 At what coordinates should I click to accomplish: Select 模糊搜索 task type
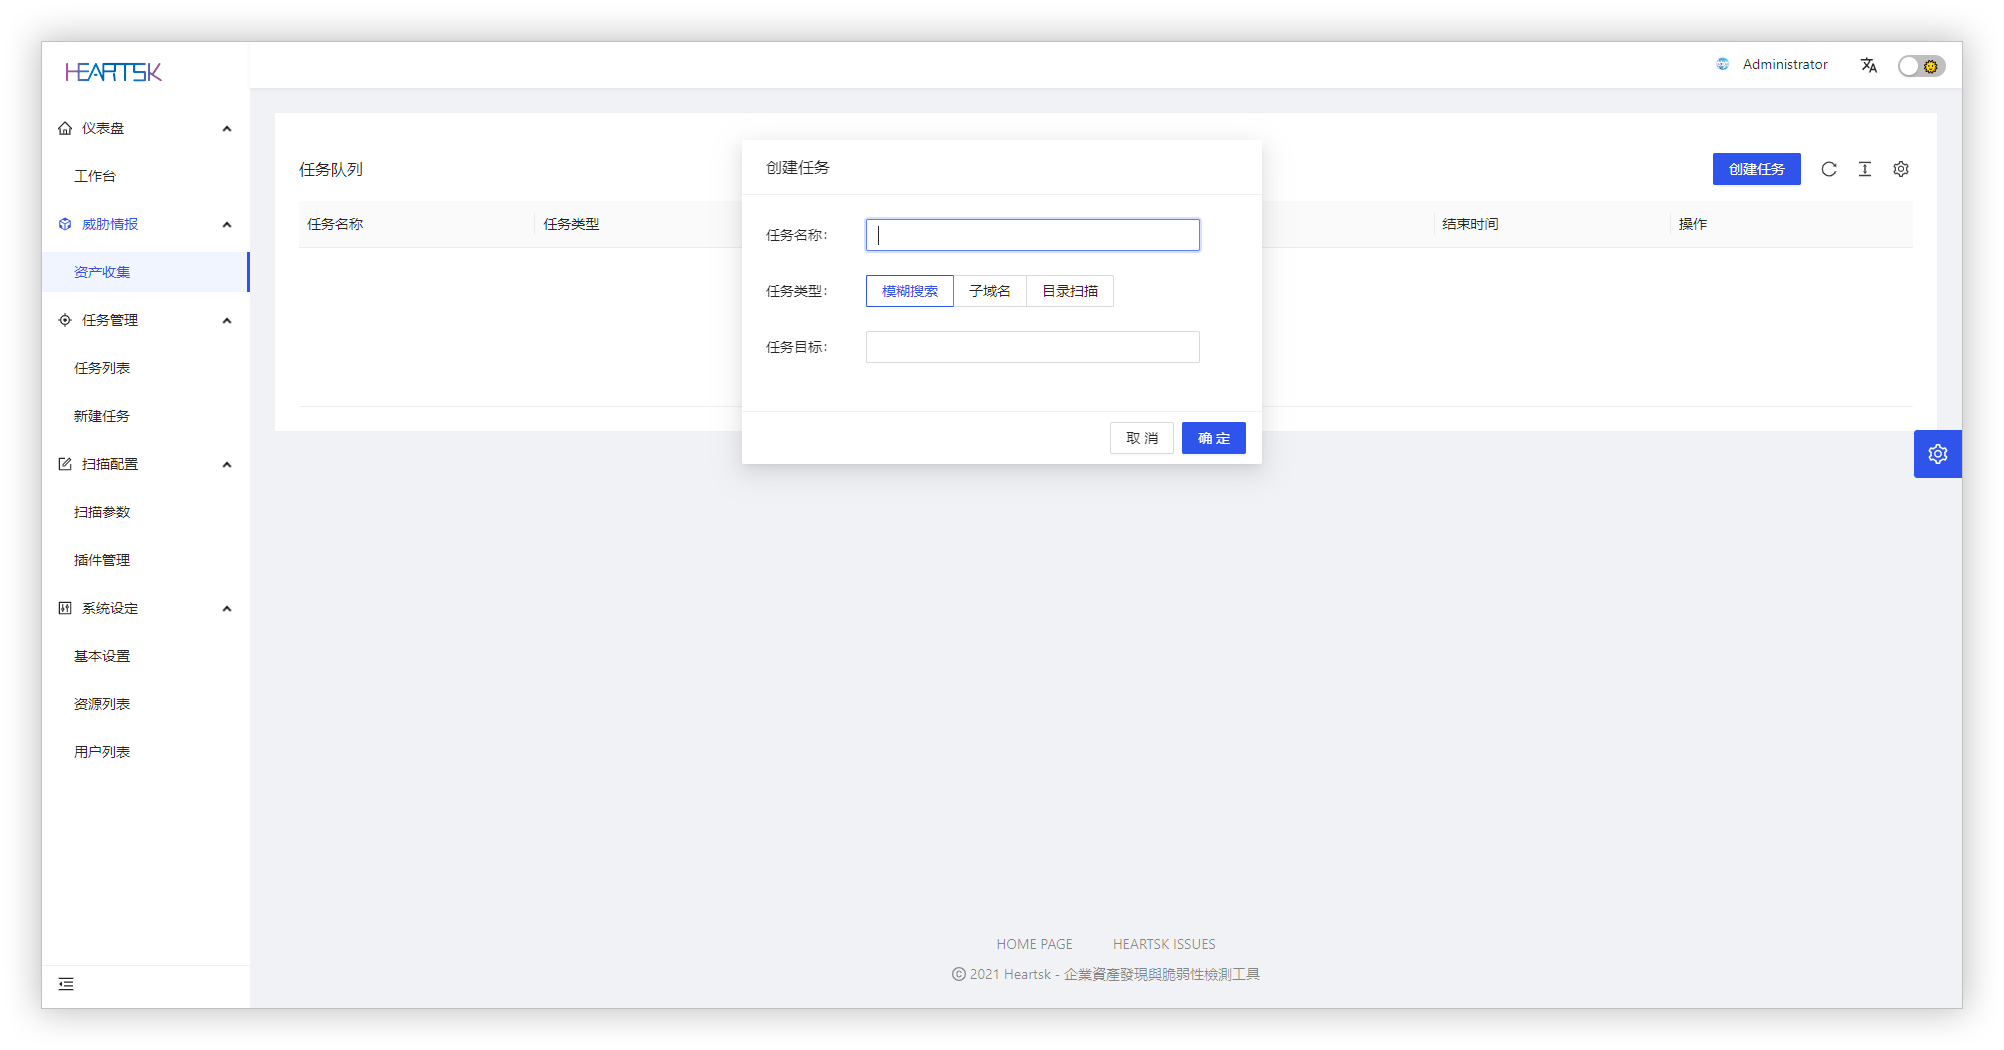pos(910,291)
